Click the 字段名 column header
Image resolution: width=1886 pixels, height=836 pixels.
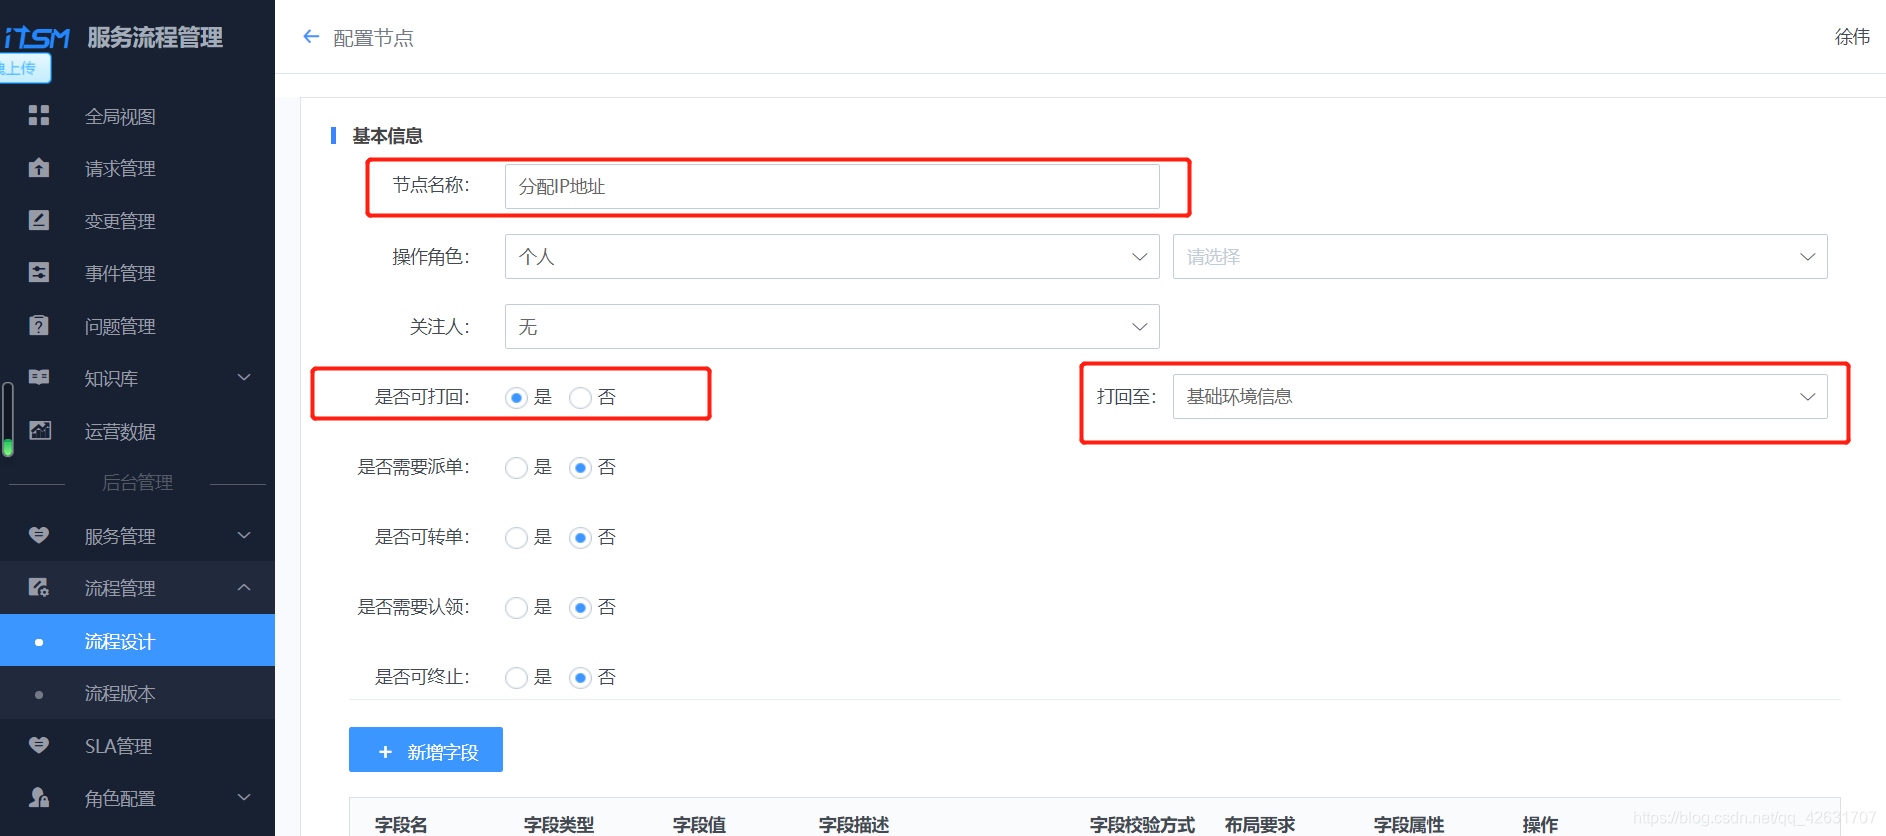point(401,824)
